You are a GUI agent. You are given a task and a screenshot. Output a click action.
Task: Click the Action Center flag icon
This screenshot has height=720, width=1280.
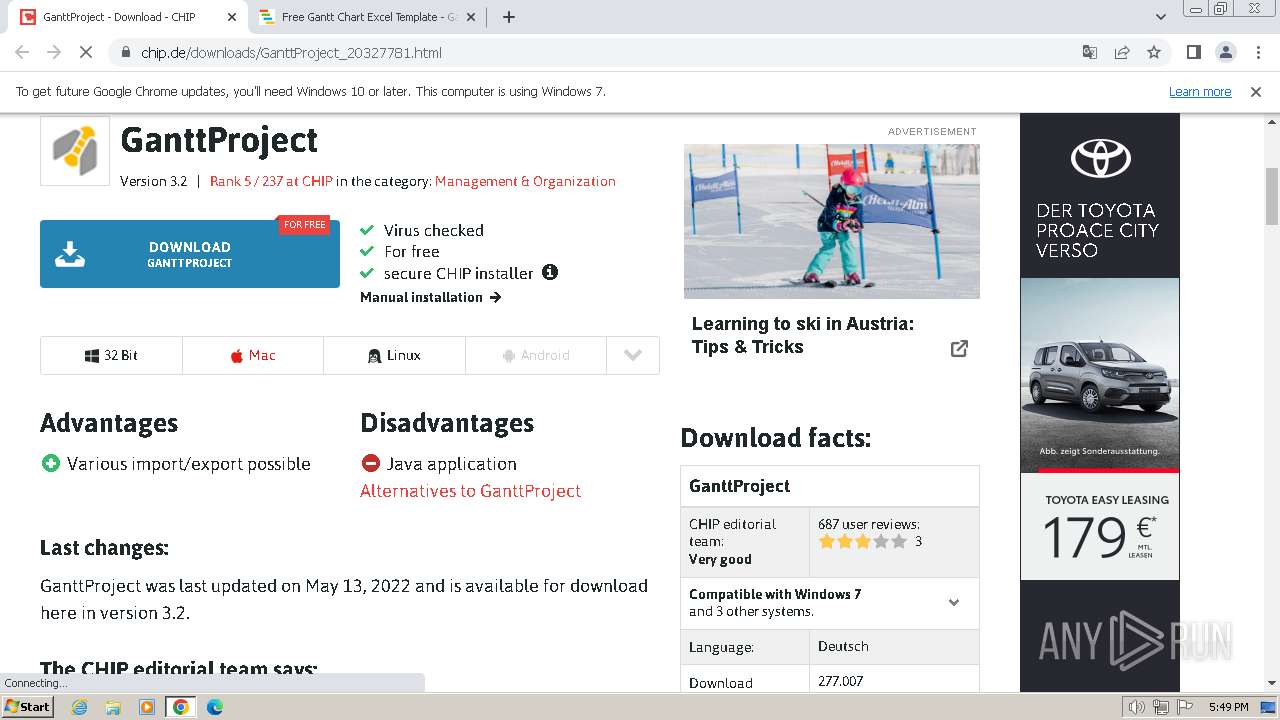pyautogui.click(x=1185, y=707)
